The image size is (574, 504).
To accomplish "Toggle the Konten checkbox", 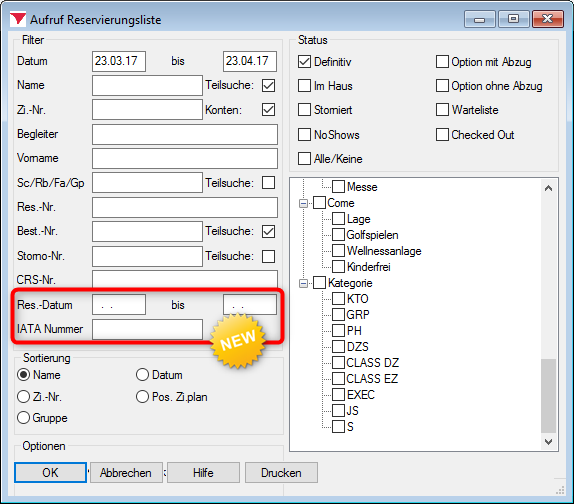I will pyautogui.click(x=268, y=109).
